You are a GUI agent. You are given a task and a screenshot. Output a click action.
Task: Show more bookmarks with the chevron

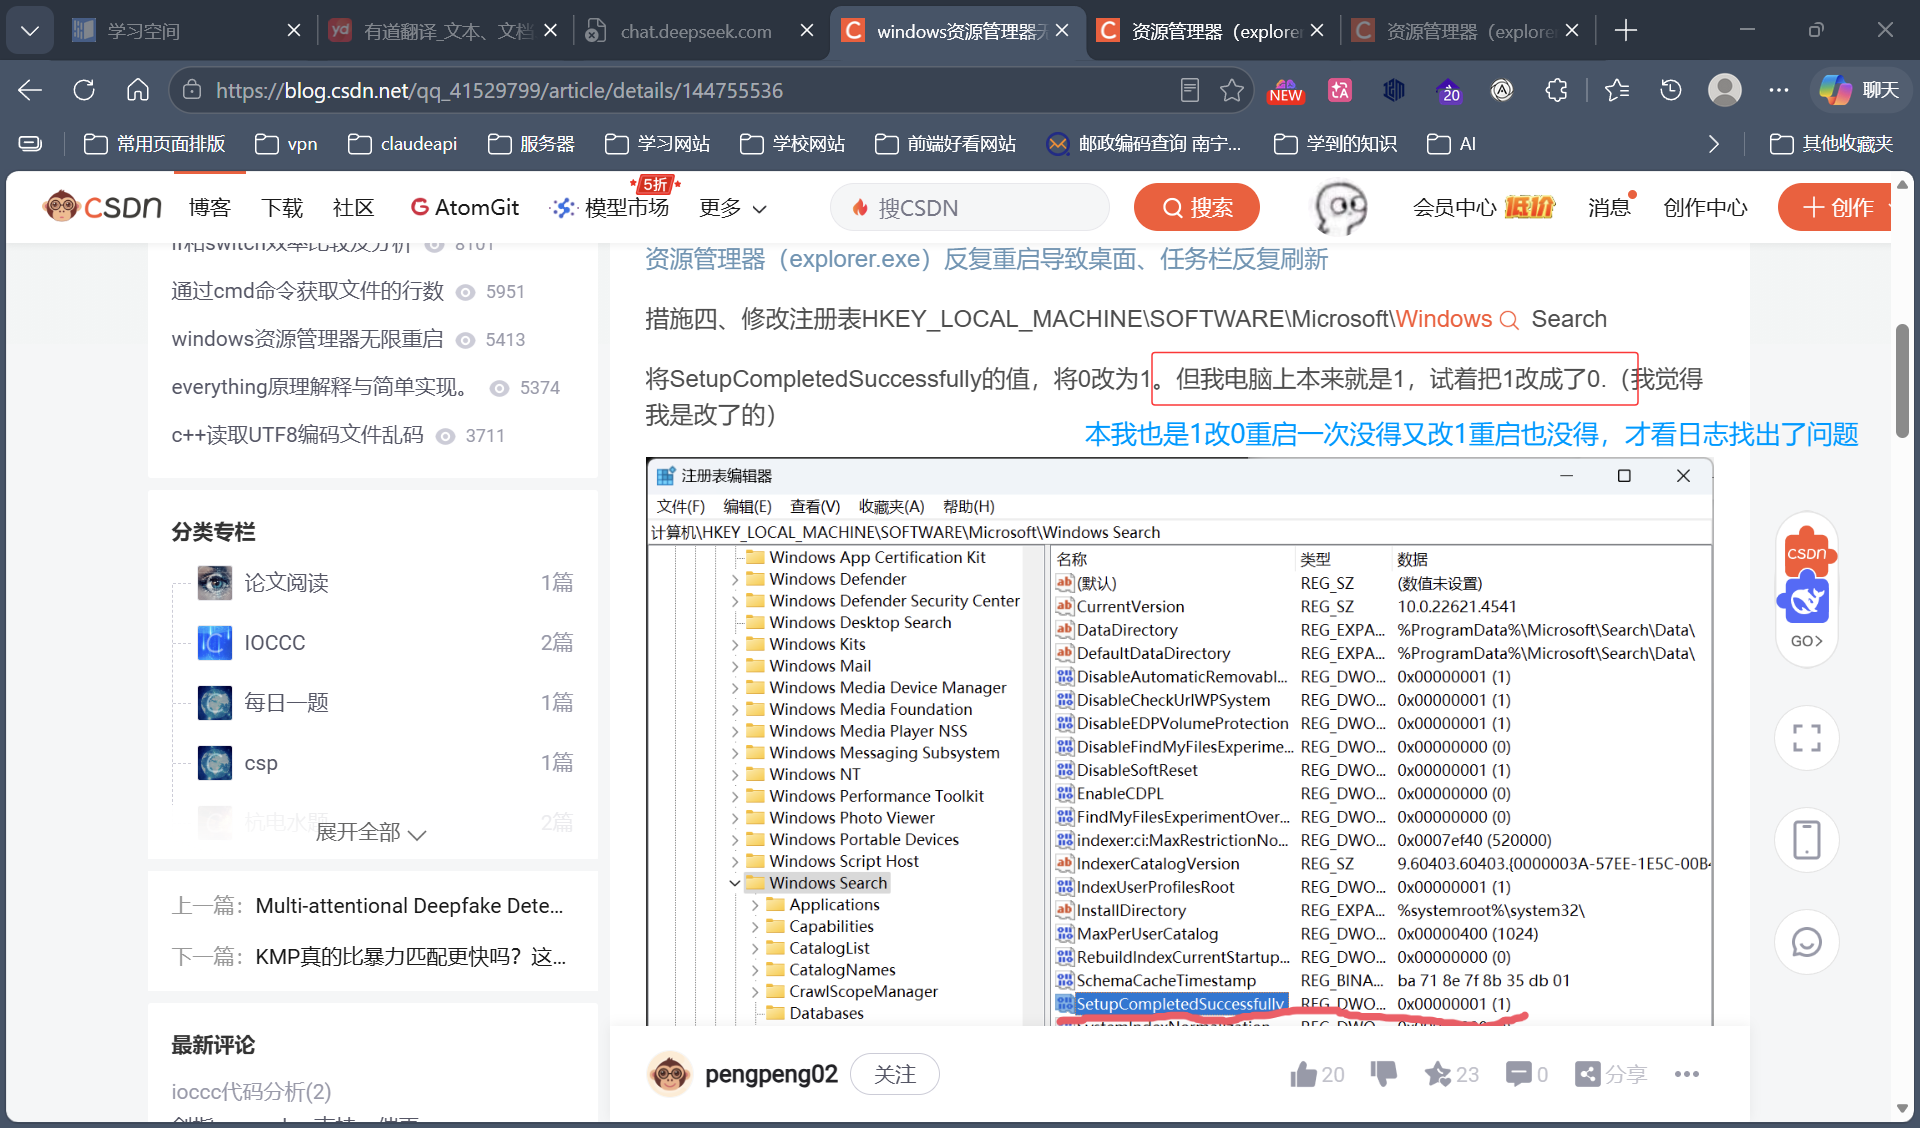point(1714,144)
